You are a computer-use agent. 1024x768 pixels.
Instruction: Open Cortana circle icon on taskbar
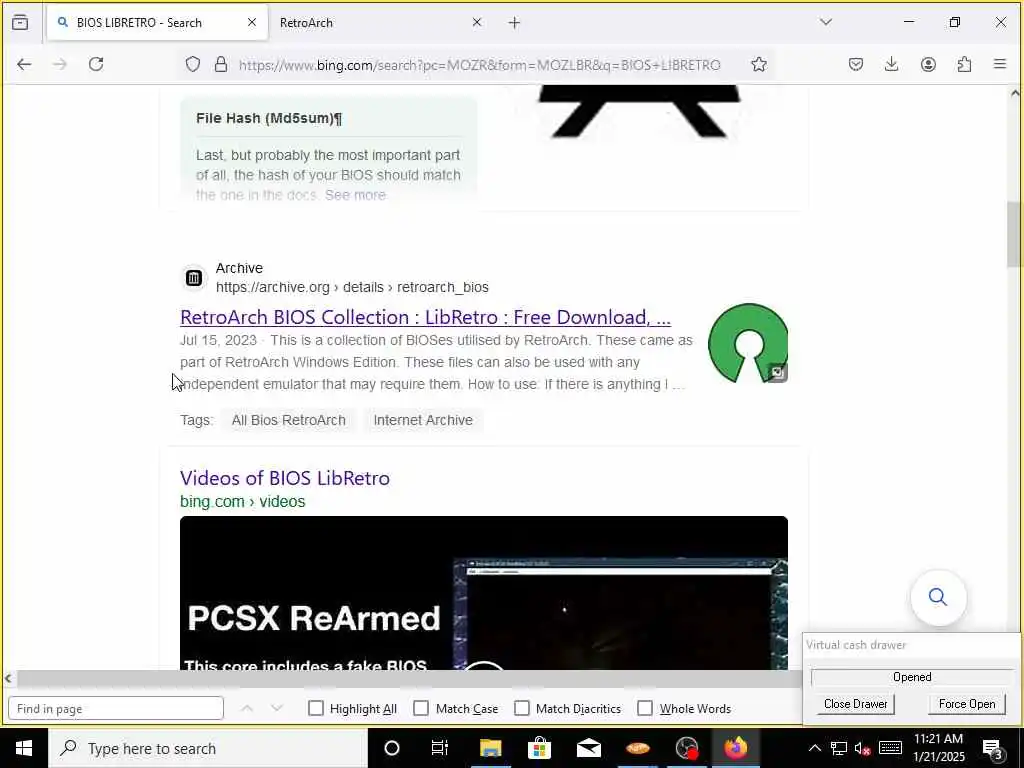pos(392,748)
